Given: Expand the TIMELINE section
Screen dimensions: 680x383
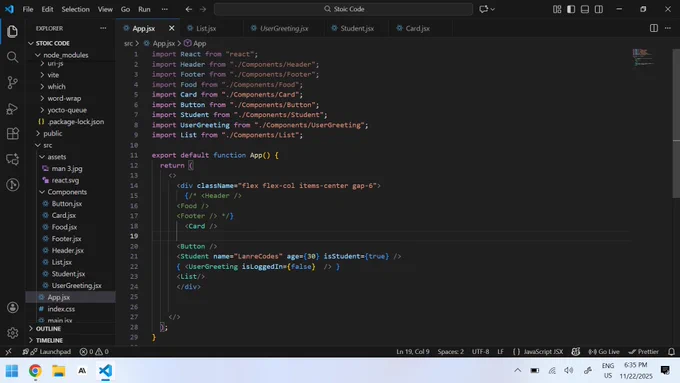Looking at the screenshot, I should [x=71, y=340].
